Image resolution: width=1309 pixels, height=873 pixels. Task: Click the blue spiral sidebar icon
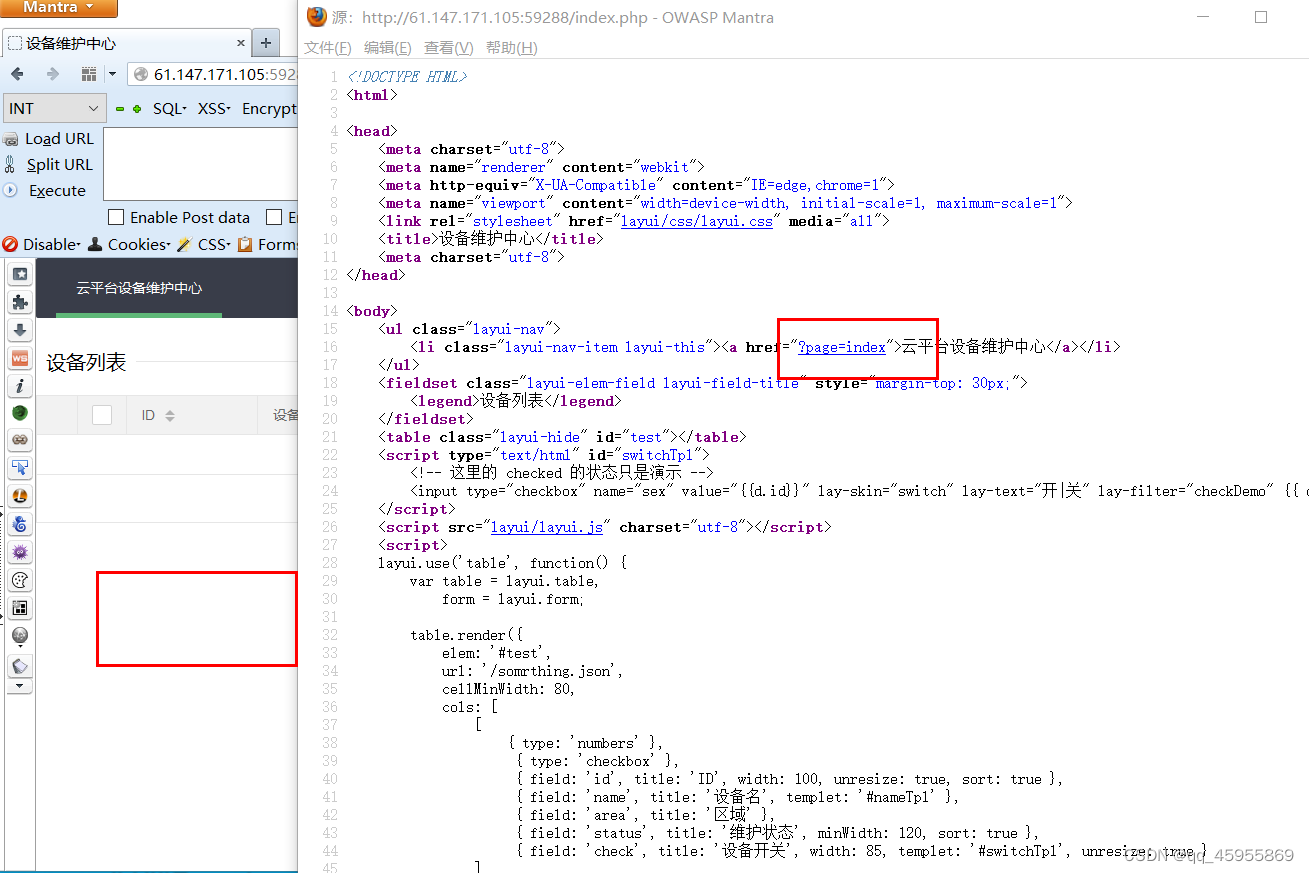[x=20, y=524]
